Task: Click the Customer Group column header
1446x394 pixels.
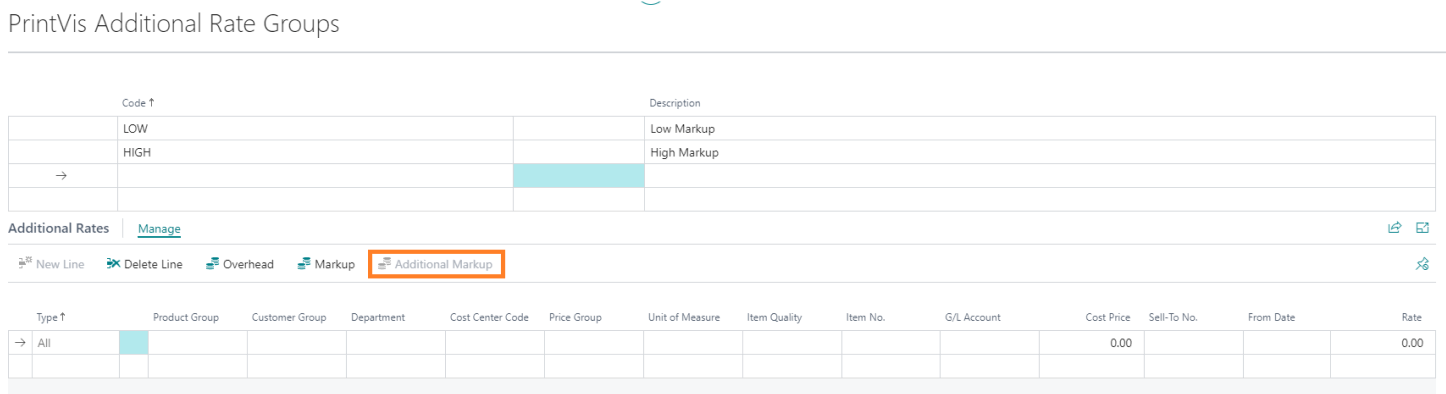Action: point(289,317)
